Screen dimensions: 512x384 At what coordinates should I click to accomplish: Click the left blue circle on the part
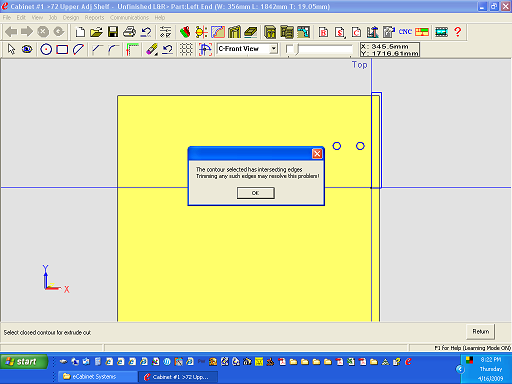pyautogui.click(x=337, y=146)
